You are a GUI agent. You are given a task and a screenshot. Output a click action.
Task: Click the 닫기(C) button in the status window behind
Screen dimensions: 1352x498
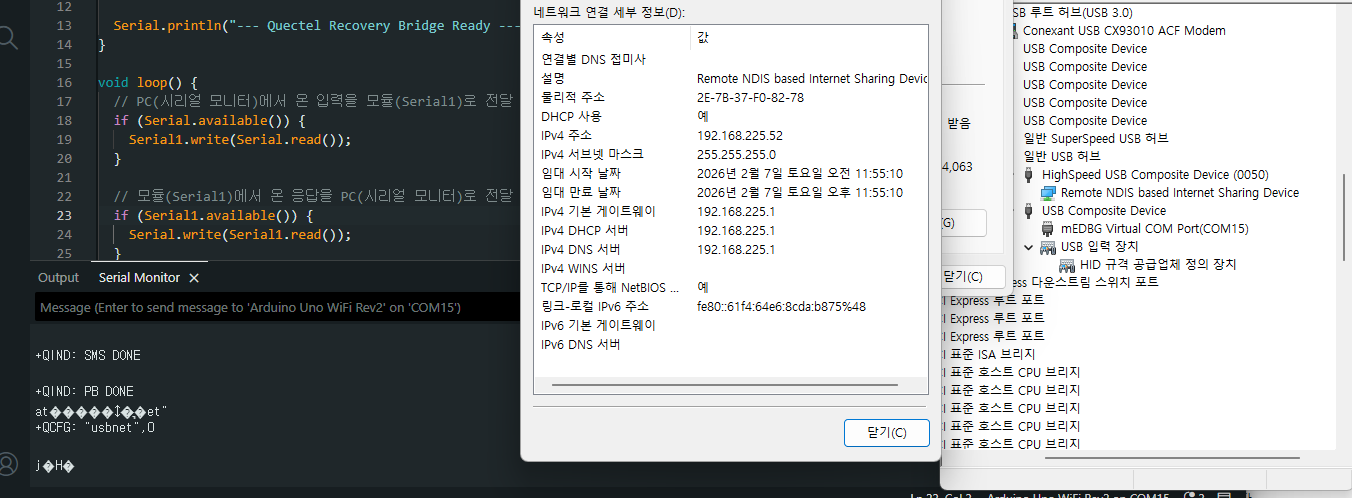963,277
